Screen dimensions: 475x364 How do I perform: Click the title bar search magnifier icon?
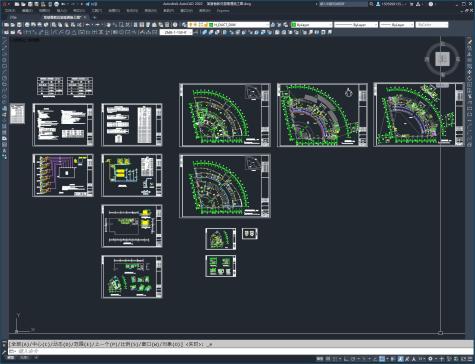point(371,4)
